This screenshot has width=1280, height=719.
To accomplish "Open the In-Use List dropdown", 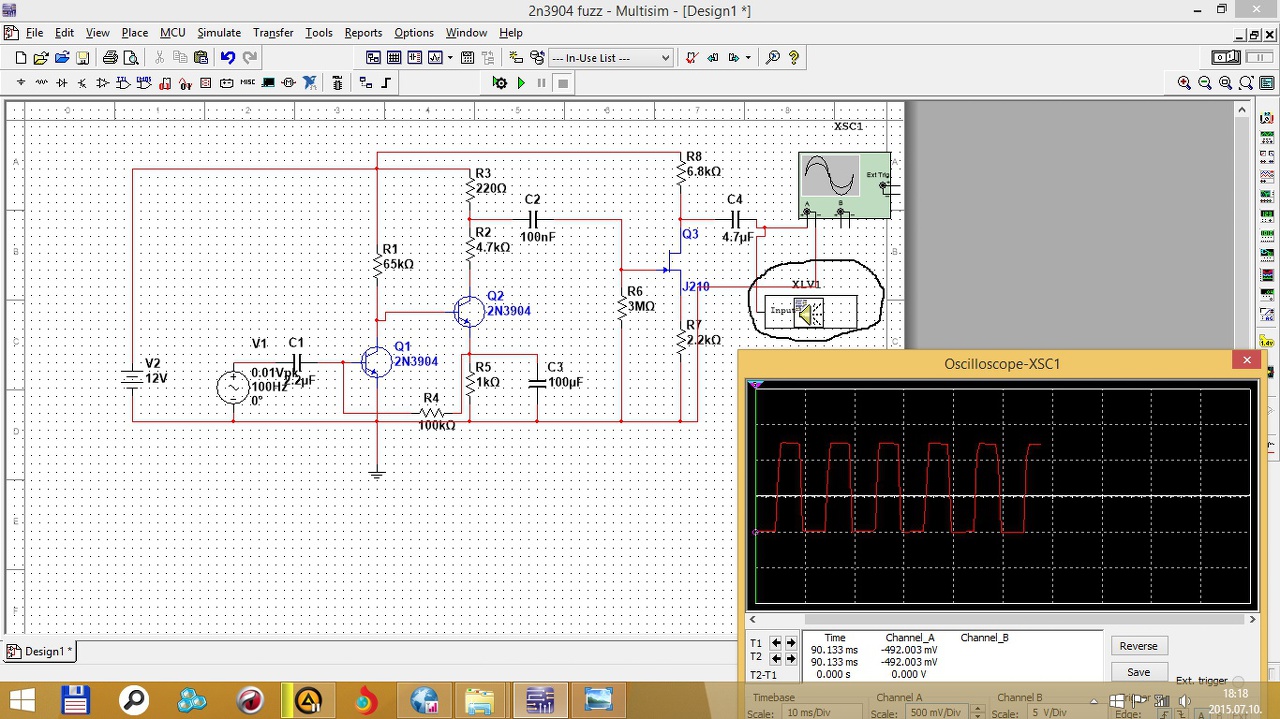I will pyautogui.click(x=610, y=58).
